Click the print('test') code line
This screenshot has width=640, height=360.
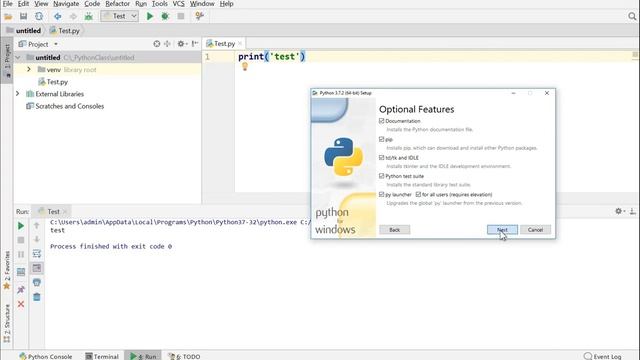[271, 56]
